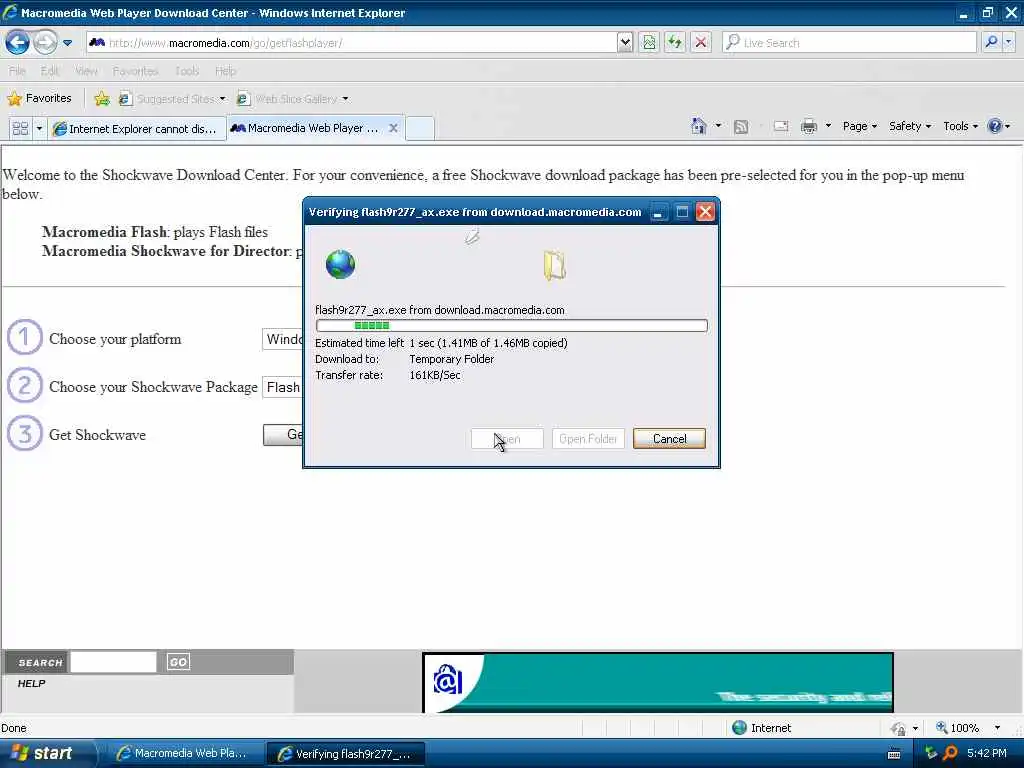Click the Internet security zone status
Viewport: 1024px width, 768px height.
click(761, 728)
